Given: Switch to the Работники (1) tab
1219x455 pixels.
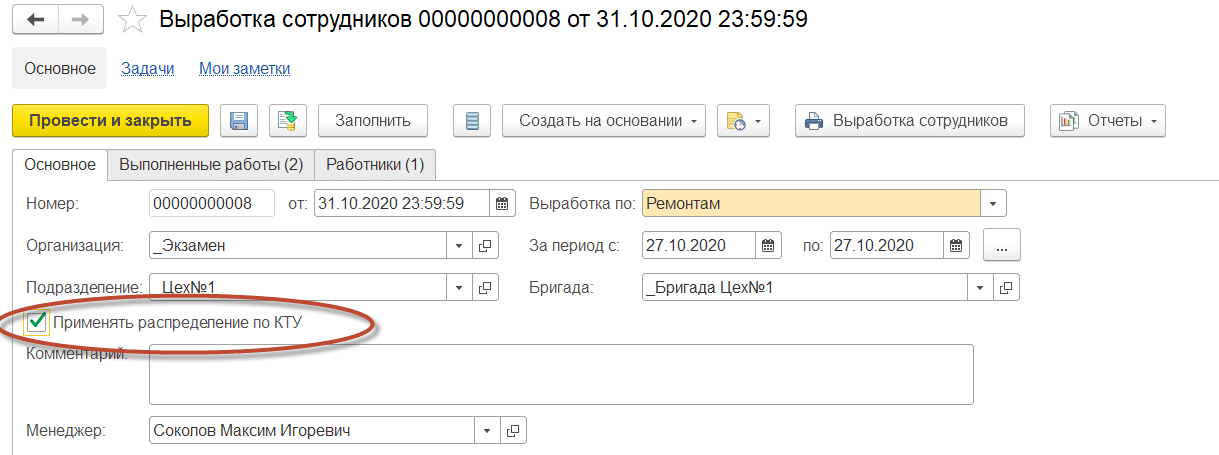Looking at the screenshot, I should 375,164.
